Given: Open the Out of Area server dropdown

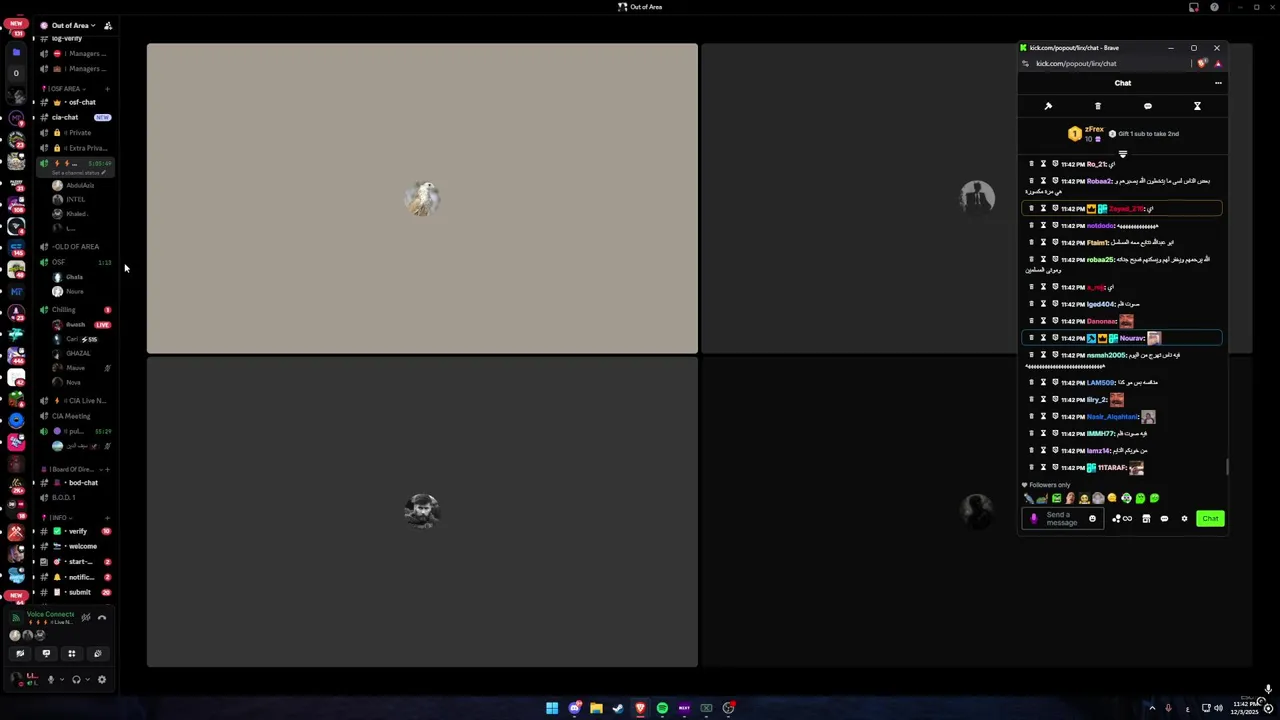Looking at the screenshot, I should (x=72, y=25).
